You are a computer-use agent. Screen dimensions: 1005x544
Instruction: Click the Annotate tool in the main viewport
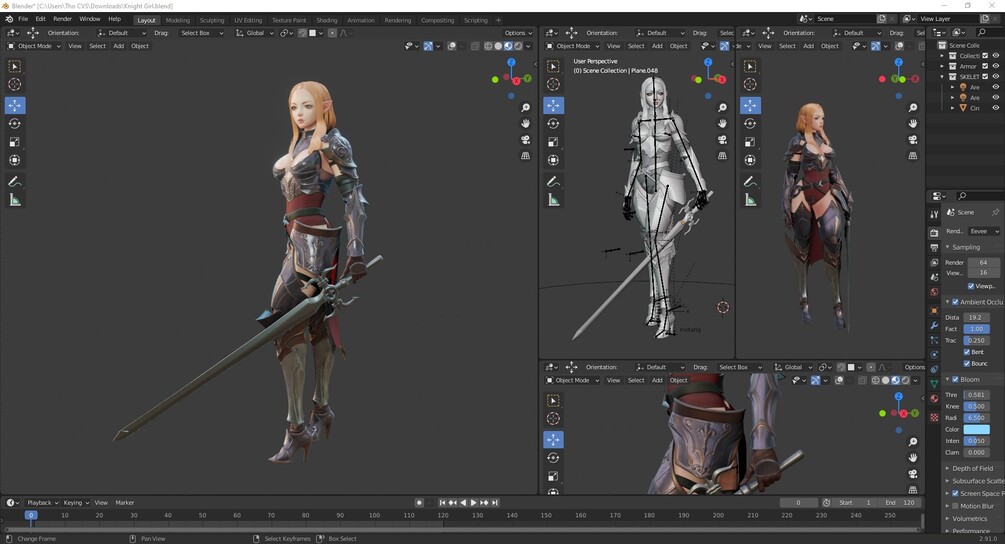pos(15,181)
